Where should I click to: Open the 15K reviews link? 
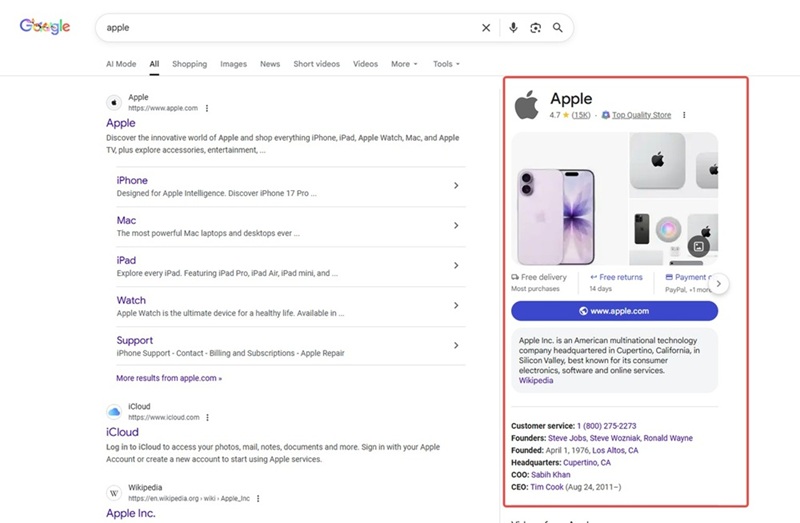point(581,115)
